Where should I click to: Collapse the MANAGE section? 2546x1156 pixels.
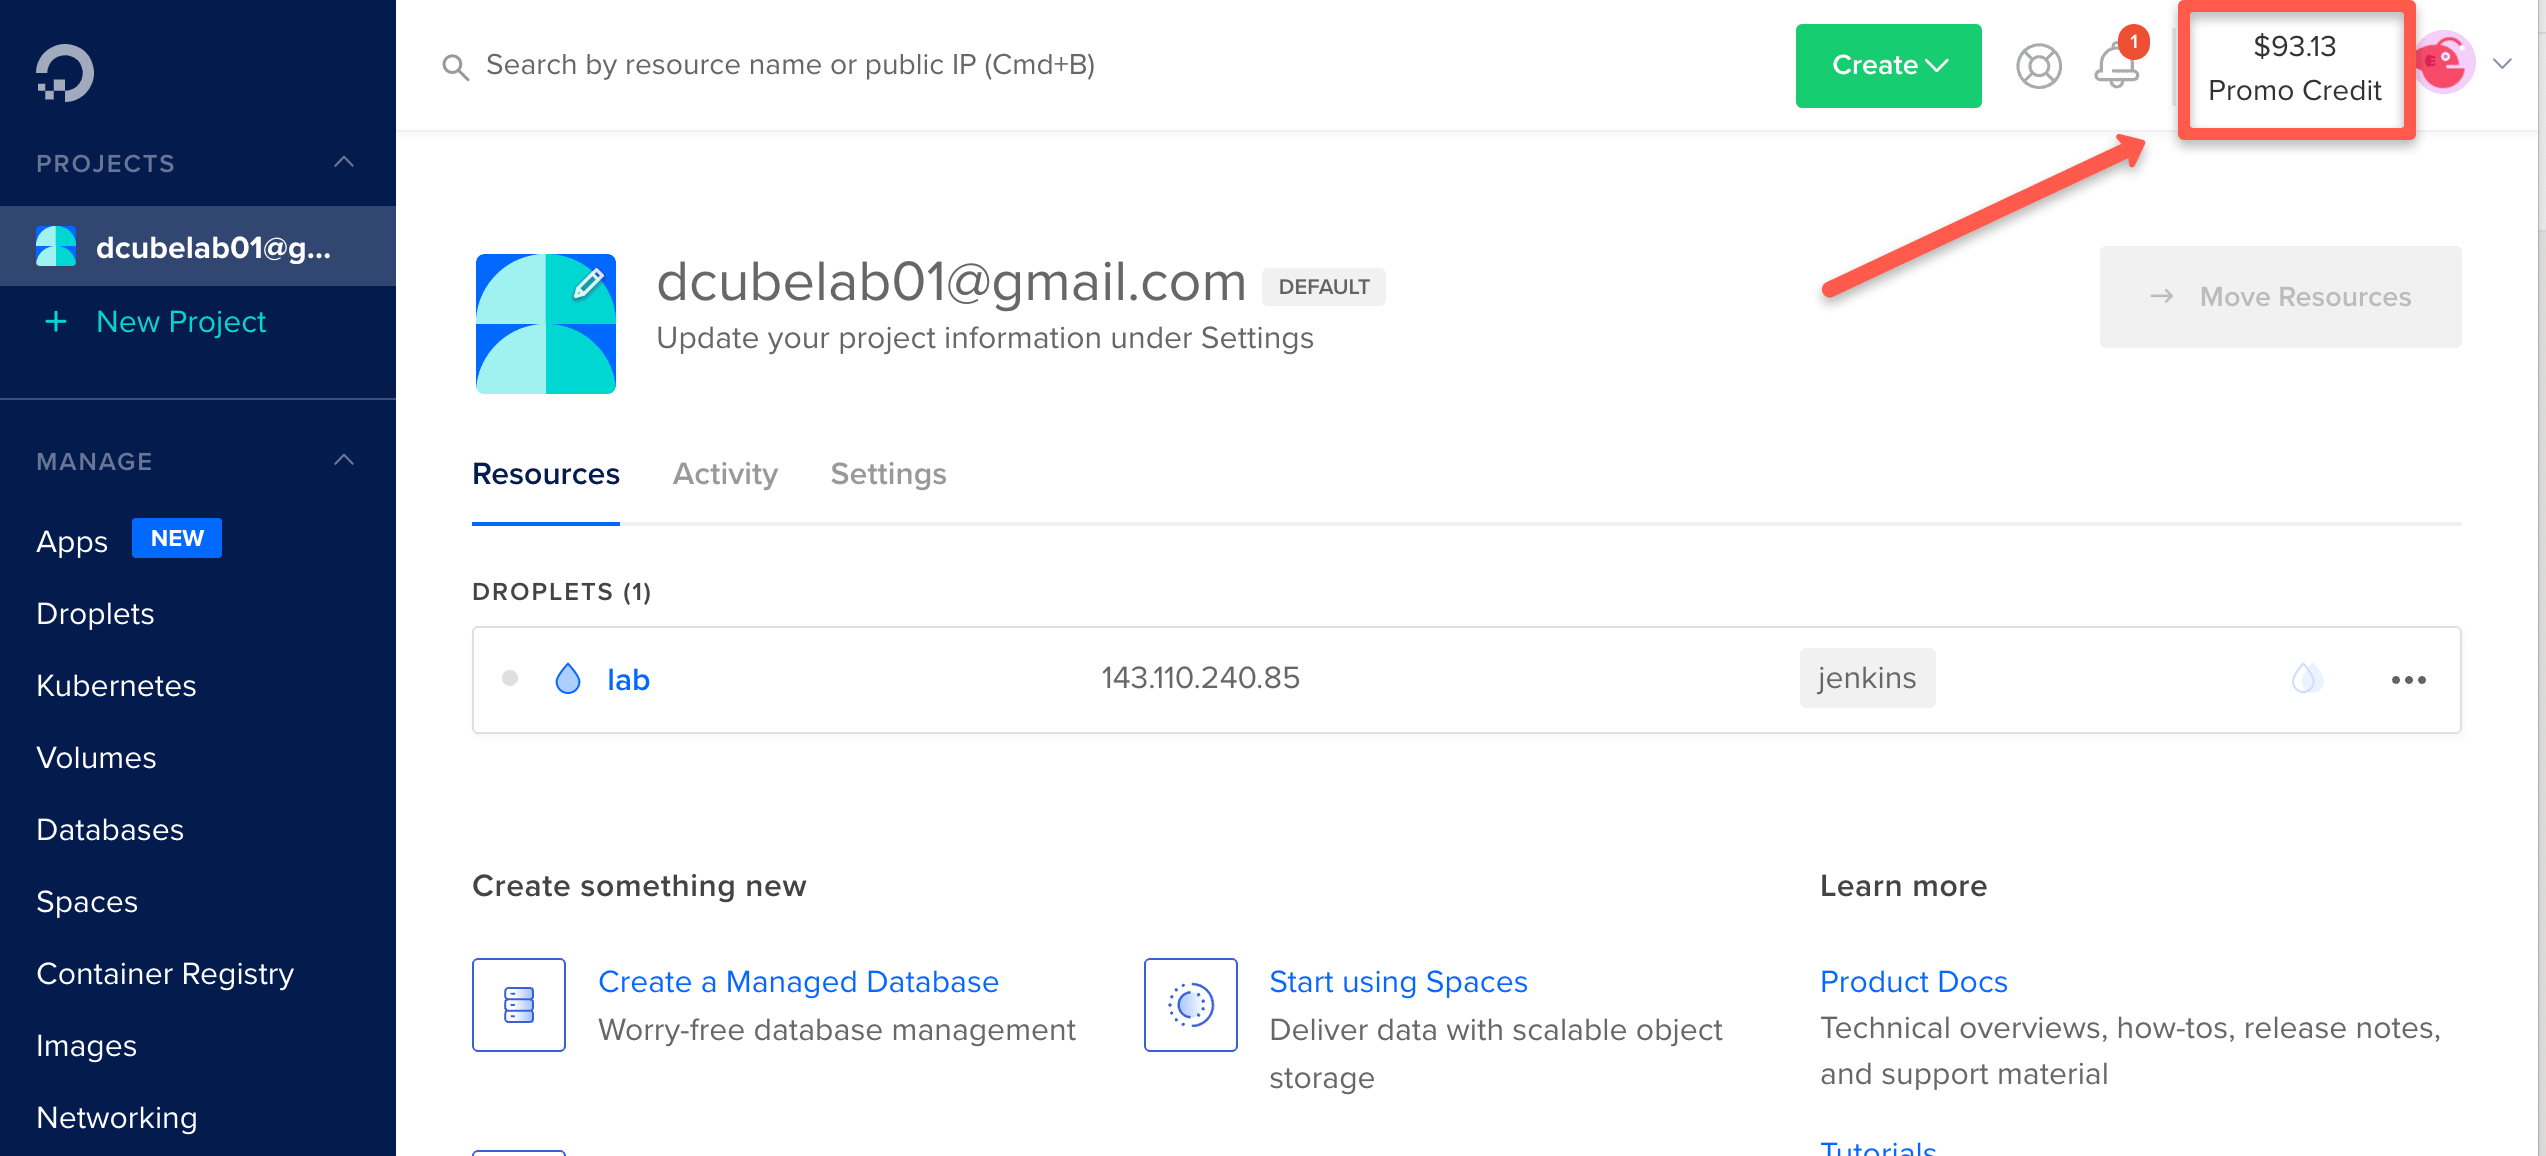click(x=344, y=460)
